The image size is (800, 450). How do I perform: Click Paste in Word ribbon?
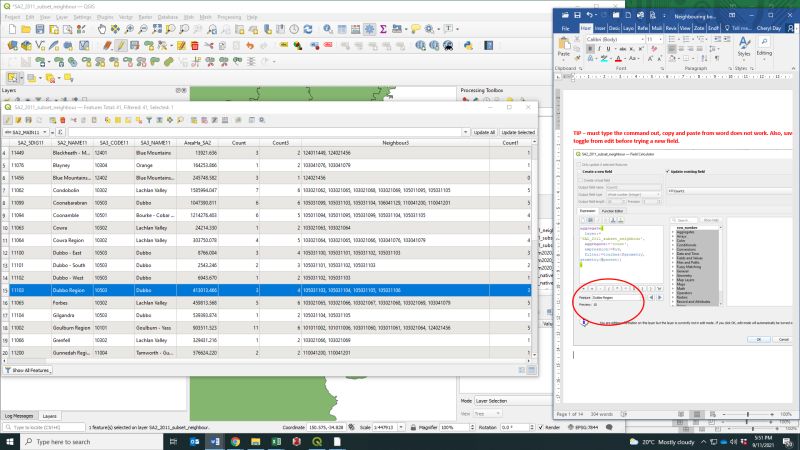click(x=564, y=47)
